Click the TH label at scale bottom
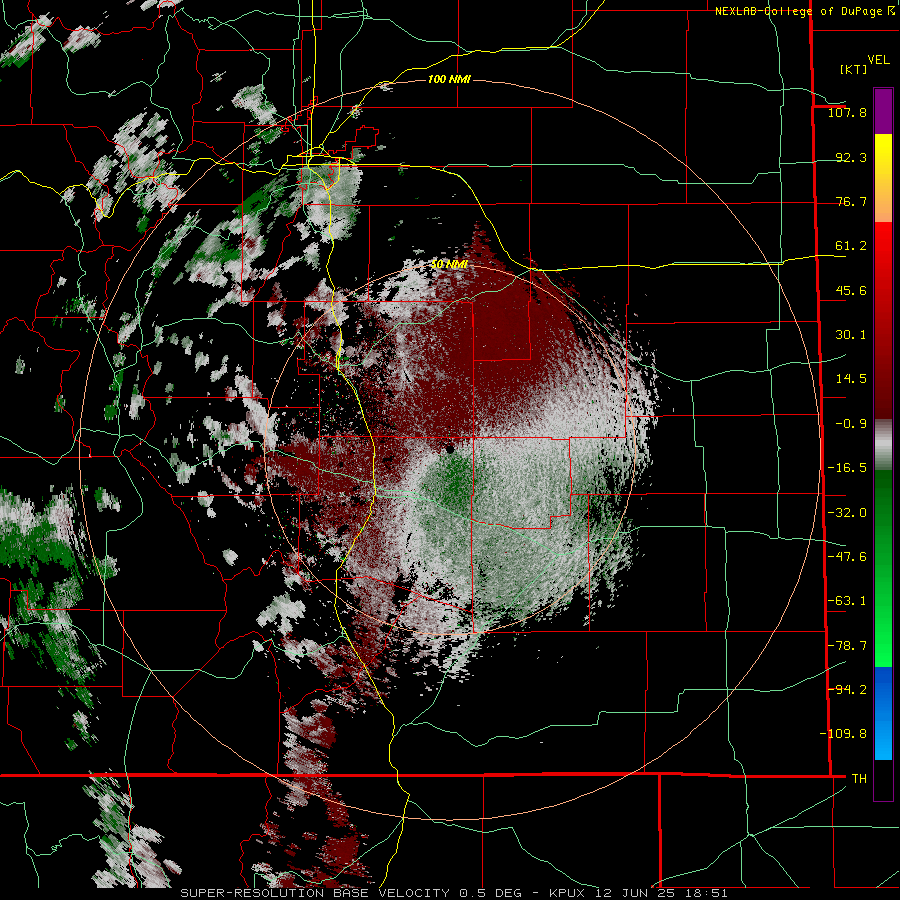 click(859, 779)
